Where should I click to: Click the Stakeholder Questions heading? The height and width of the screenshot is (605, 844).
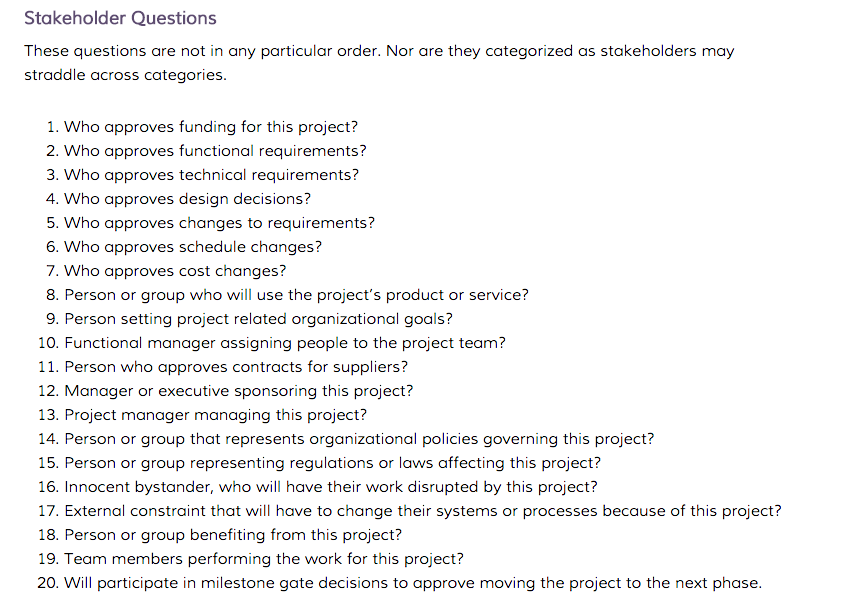(120, 18)
